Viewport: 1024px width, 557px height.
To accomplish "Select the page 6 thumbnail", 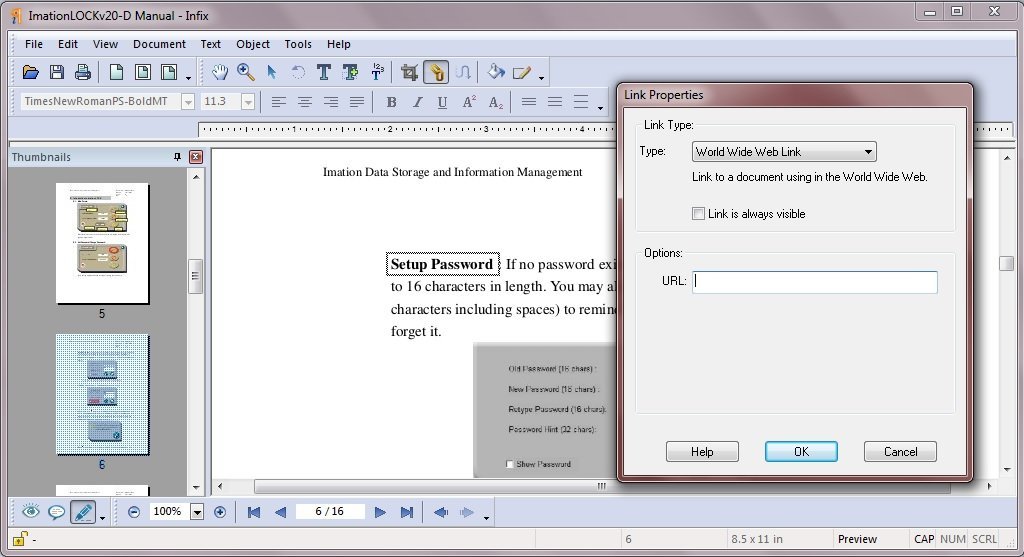I will (103, 394).
